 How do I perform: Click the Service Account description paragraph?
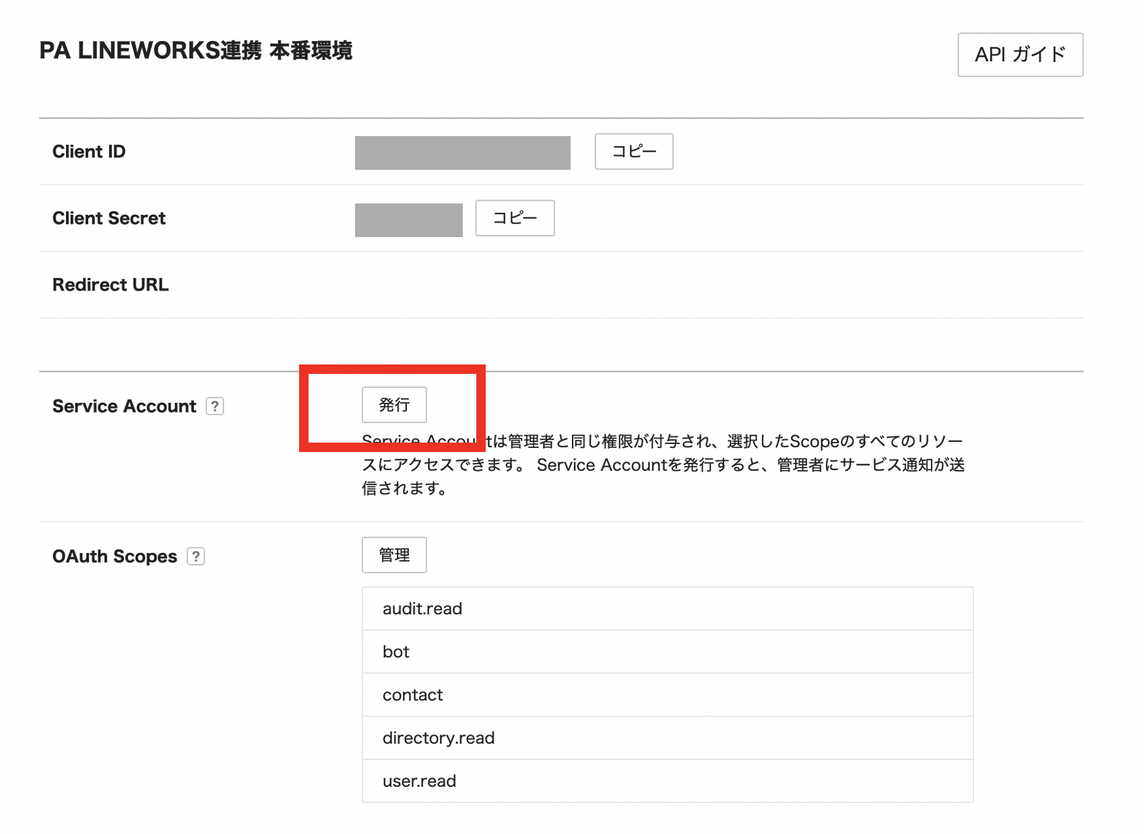663,465
